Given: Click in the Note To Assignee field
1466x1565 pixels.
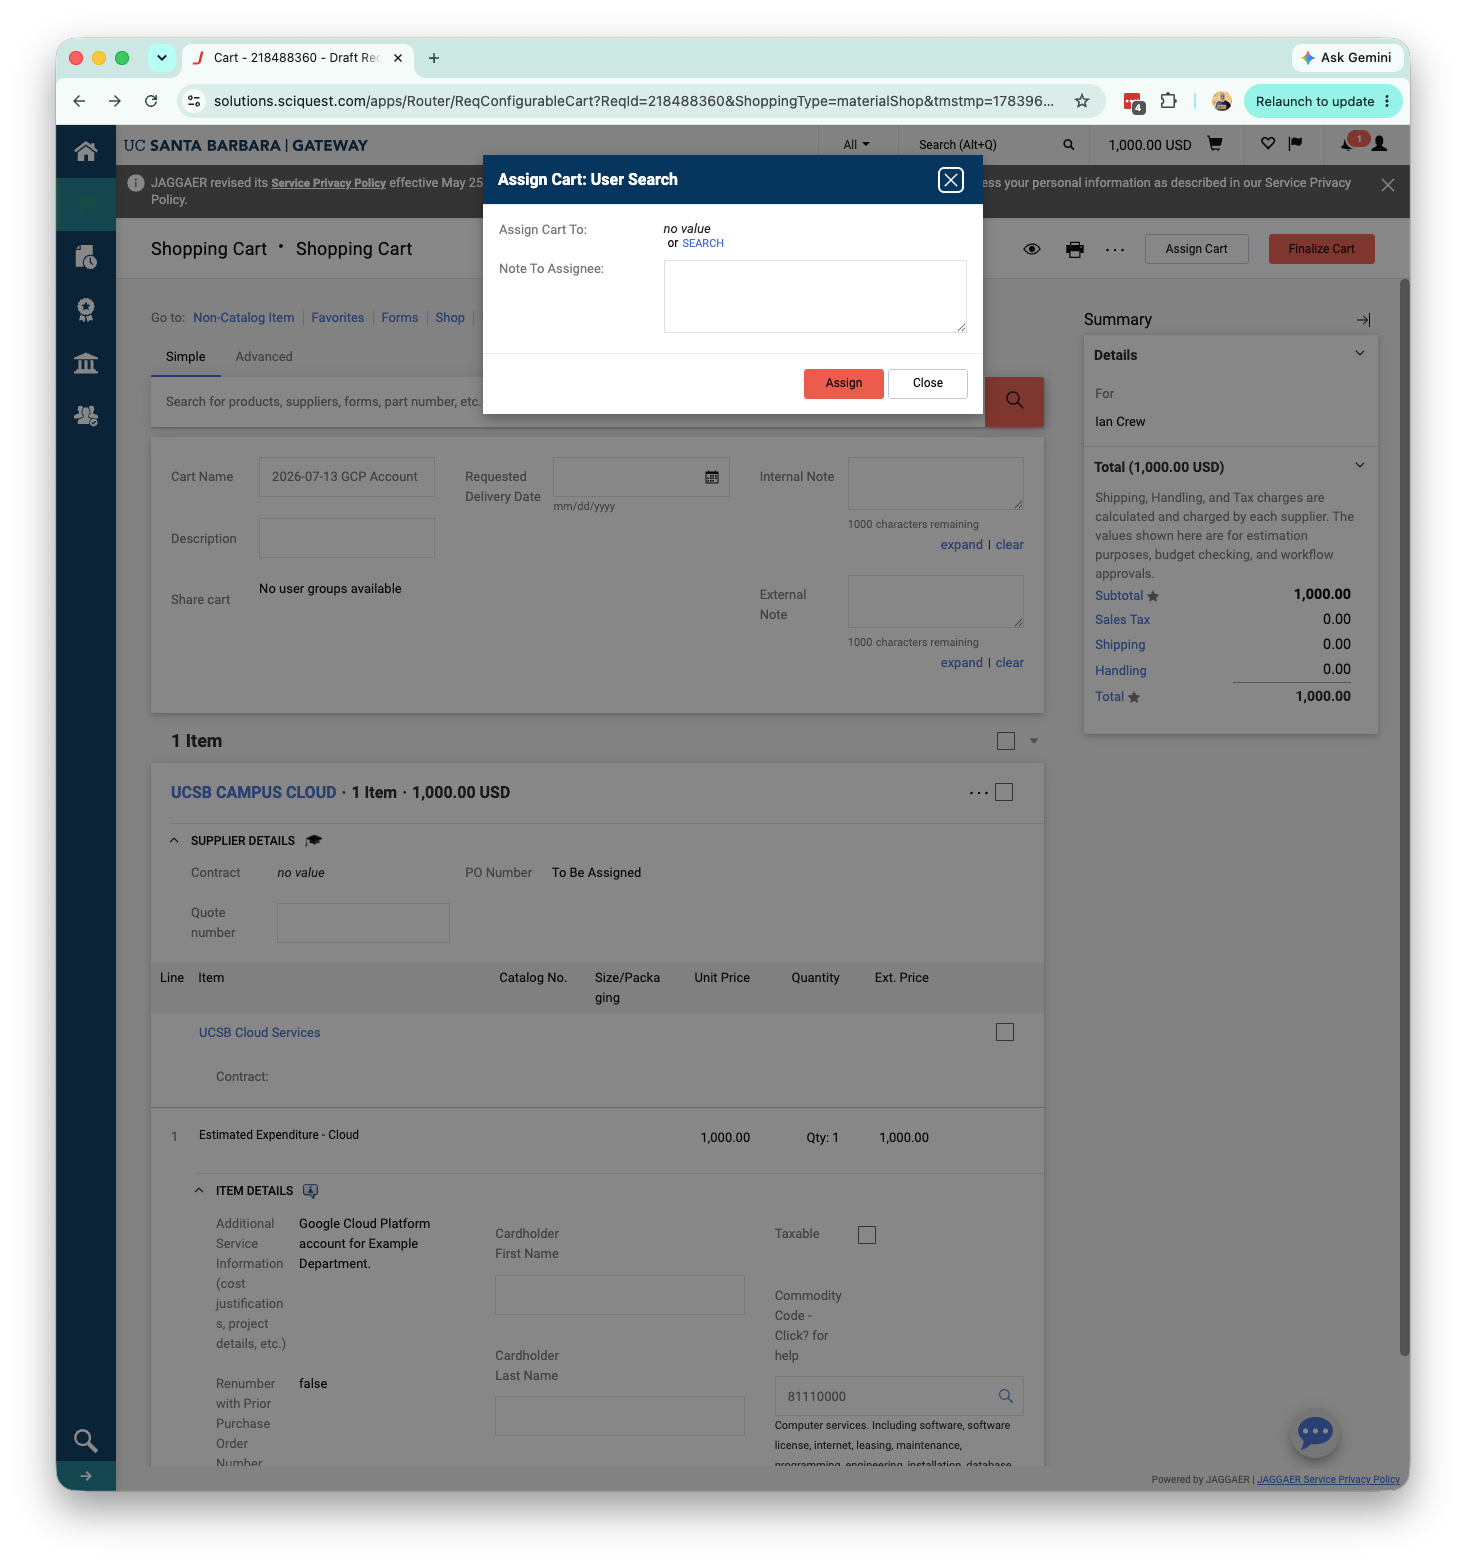Looking at the screenshot, I should pos(815,296).
